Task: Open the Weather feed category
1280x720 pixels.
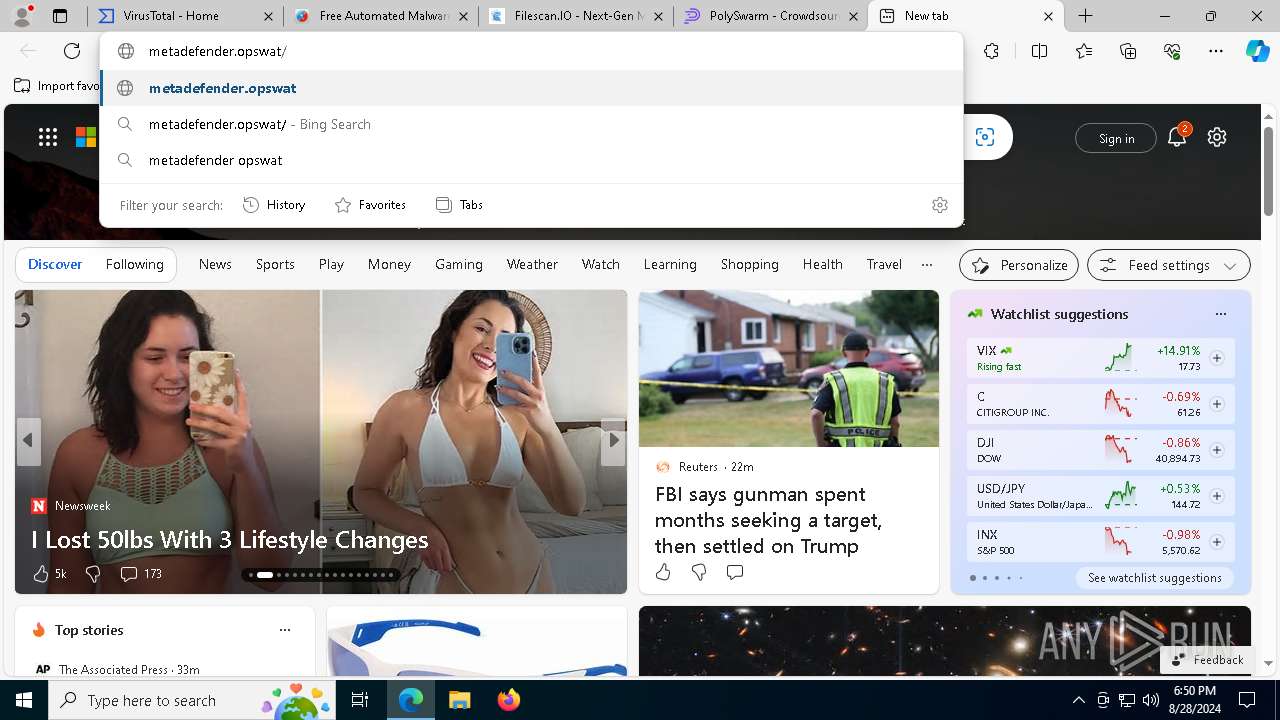Action: pyautogui.click(x=532, y=264)
